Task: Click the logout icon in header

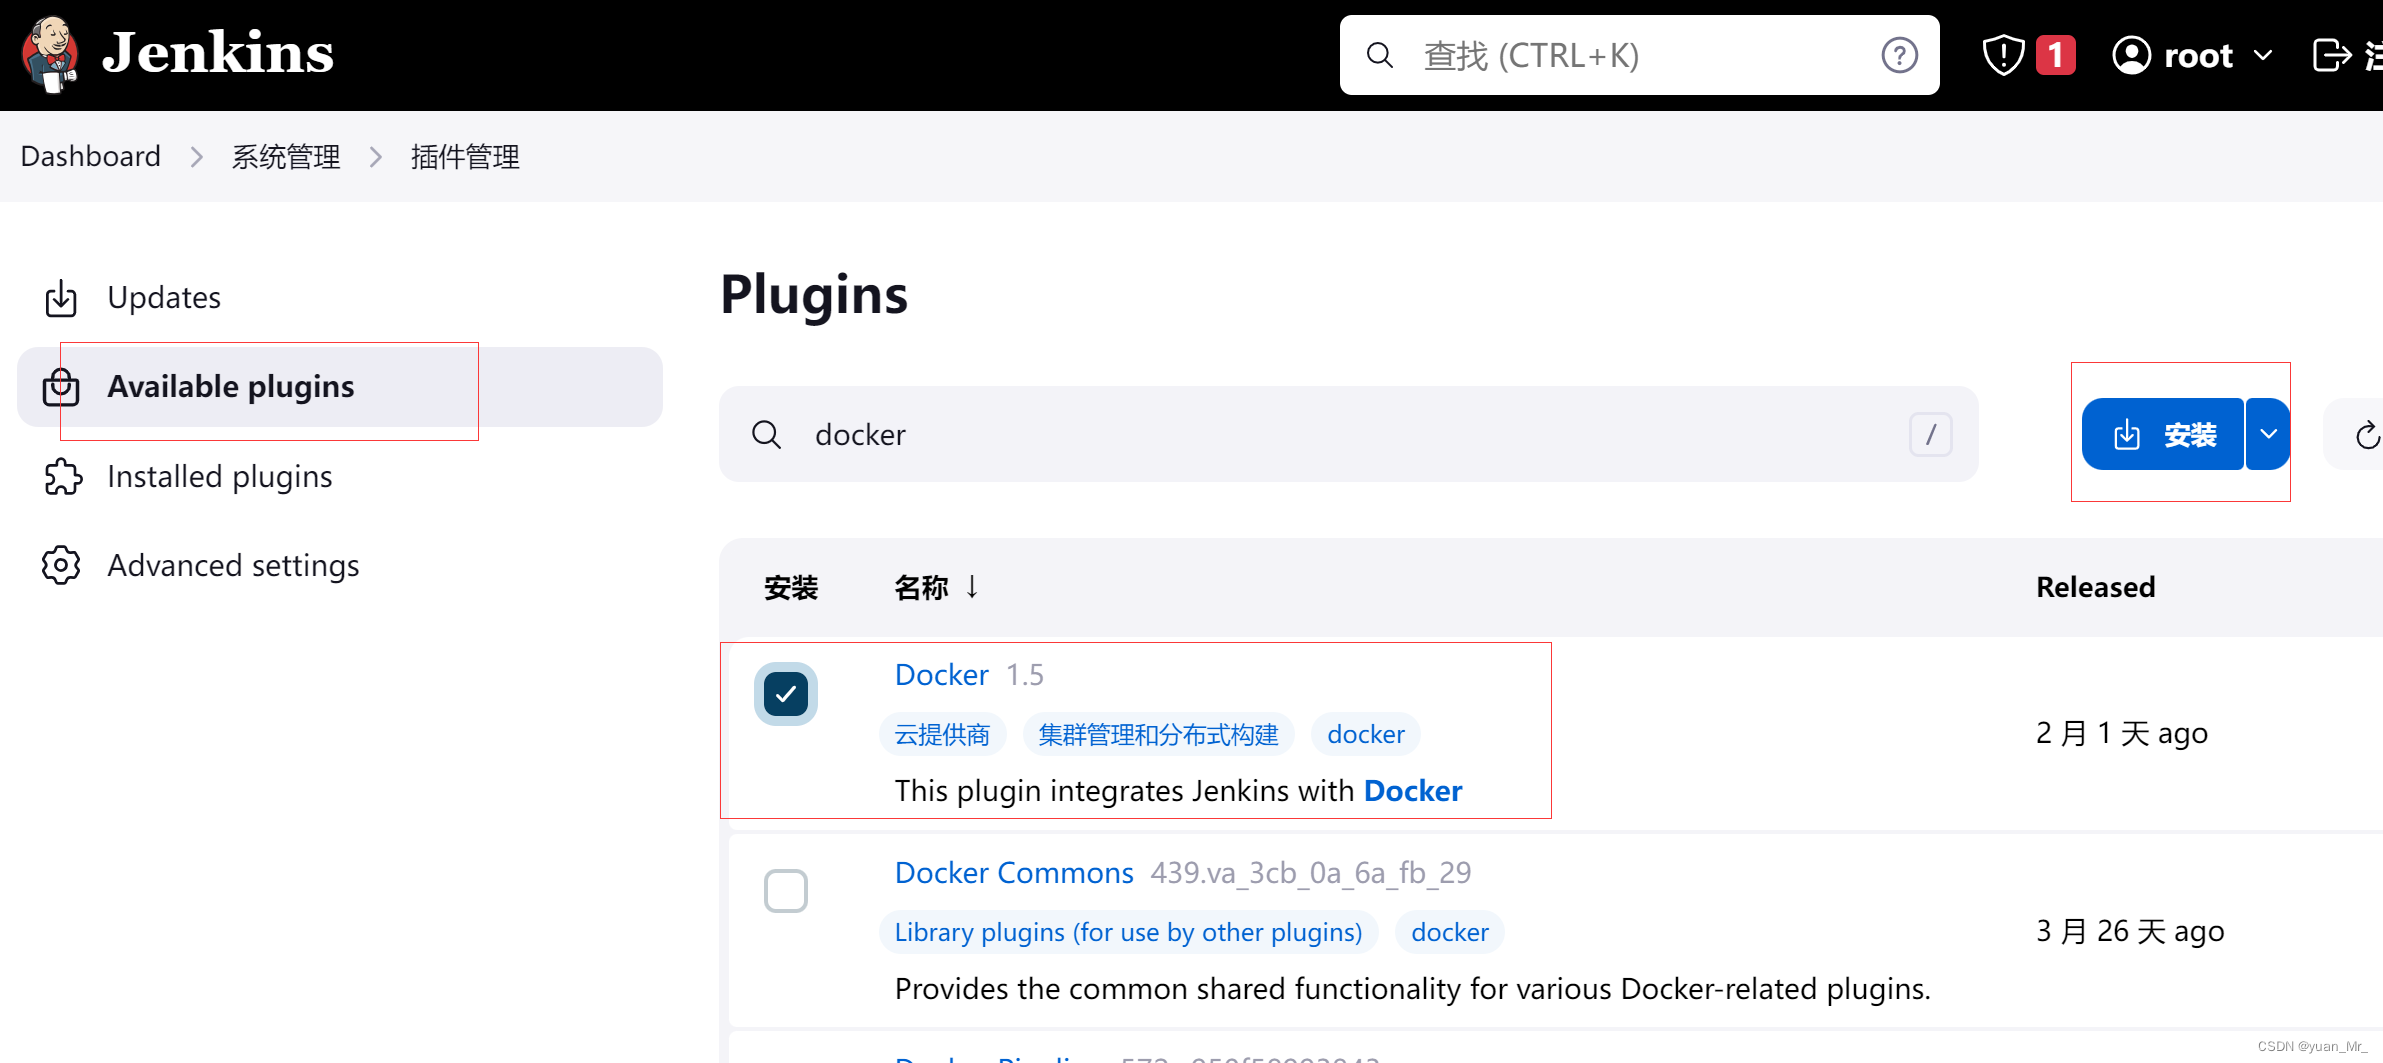Action: (x=2331, y=55)
